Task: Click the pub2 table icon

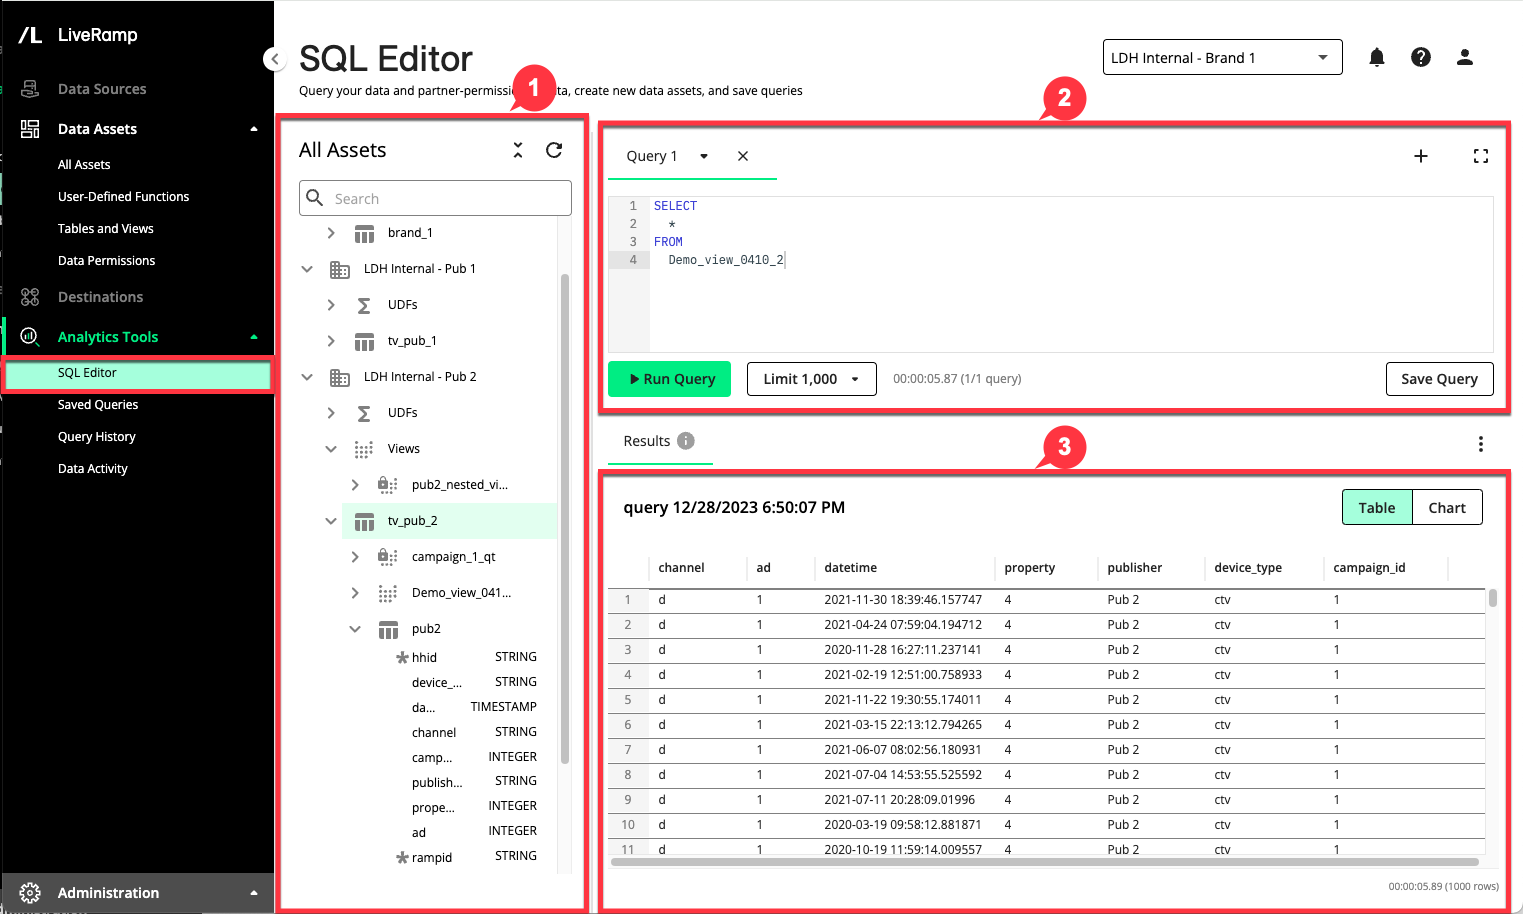Action: [x=388, y=630]
